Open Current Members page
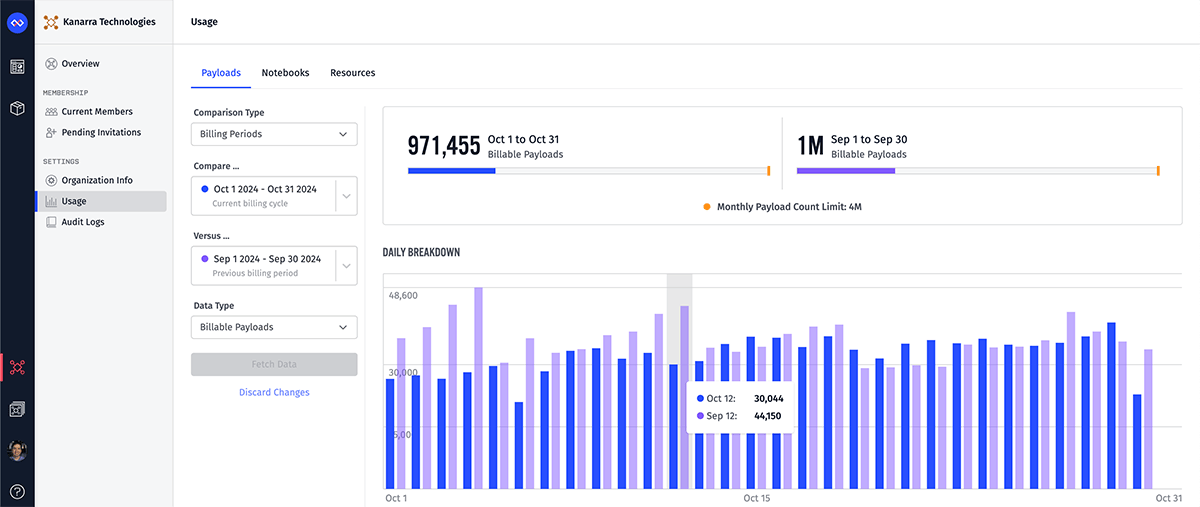The image size is (1200, 507). click(96, 112)
